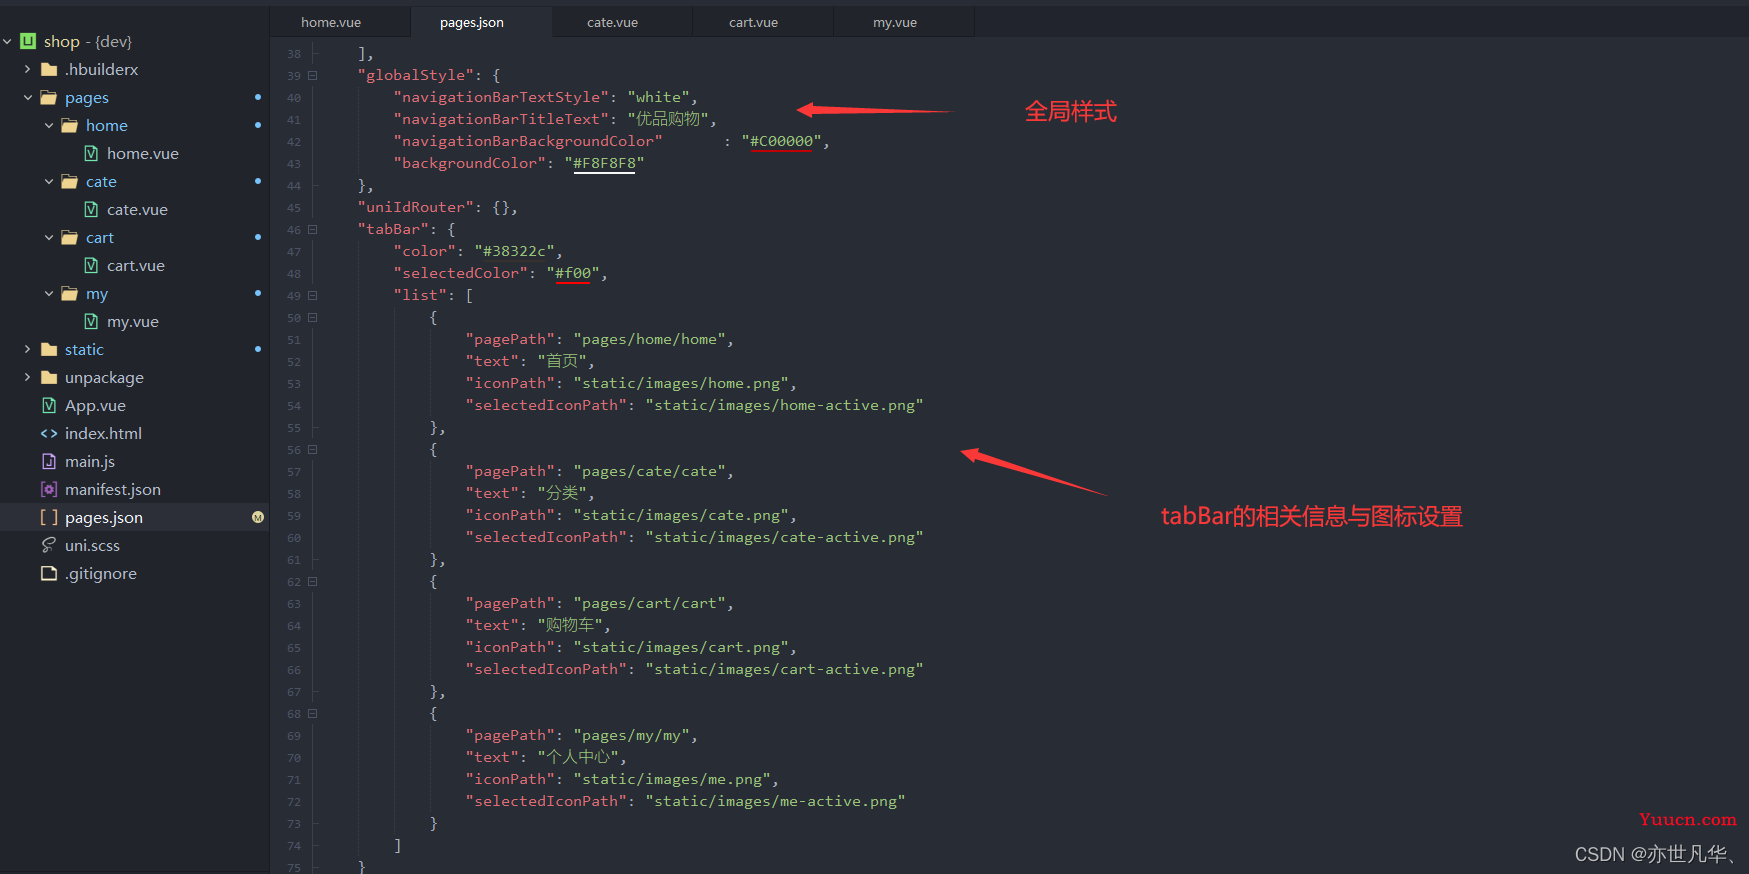Screen dimensions: 1749x874
Task: Click the "#F8F8F8" color value
Action: (x=604, y=163)
